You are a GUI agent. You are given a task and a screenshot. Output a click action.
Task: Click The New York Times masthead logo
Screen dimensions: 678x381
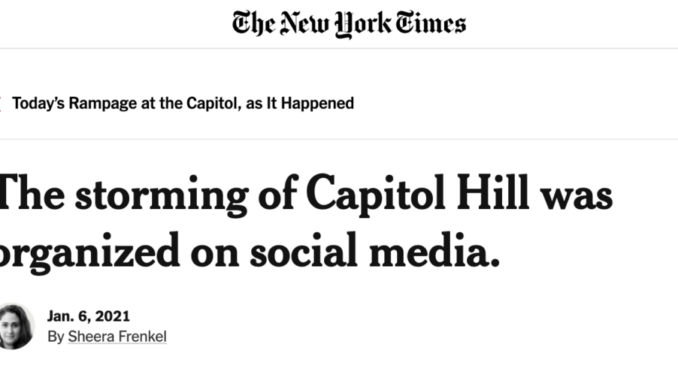click(x=349, y=24)
